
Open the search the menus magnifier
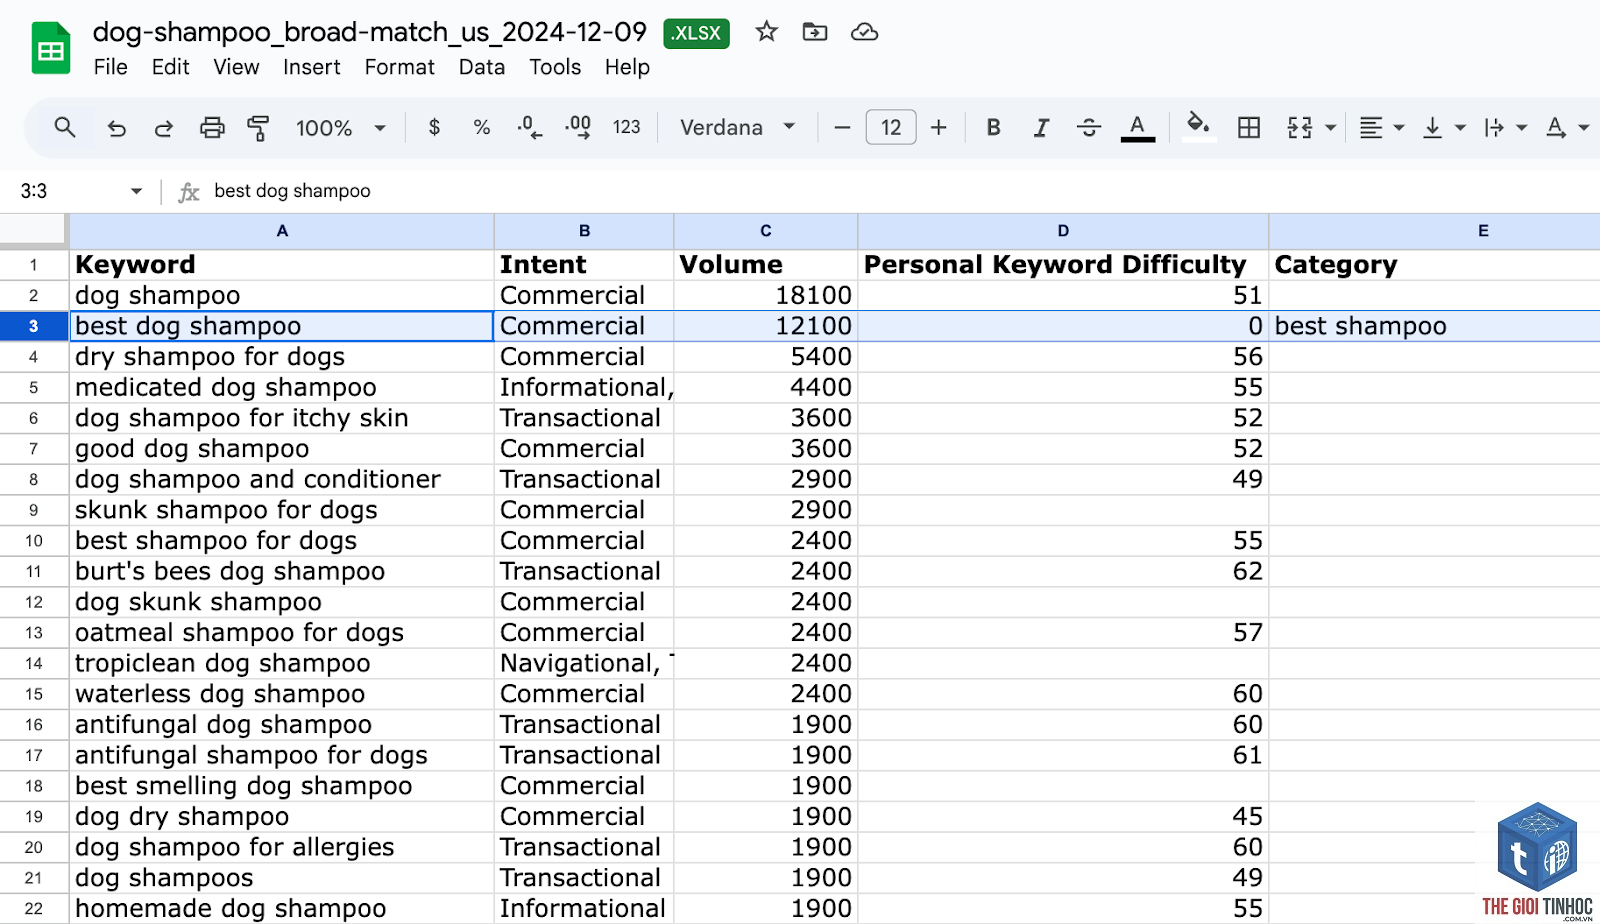(65, 127)
